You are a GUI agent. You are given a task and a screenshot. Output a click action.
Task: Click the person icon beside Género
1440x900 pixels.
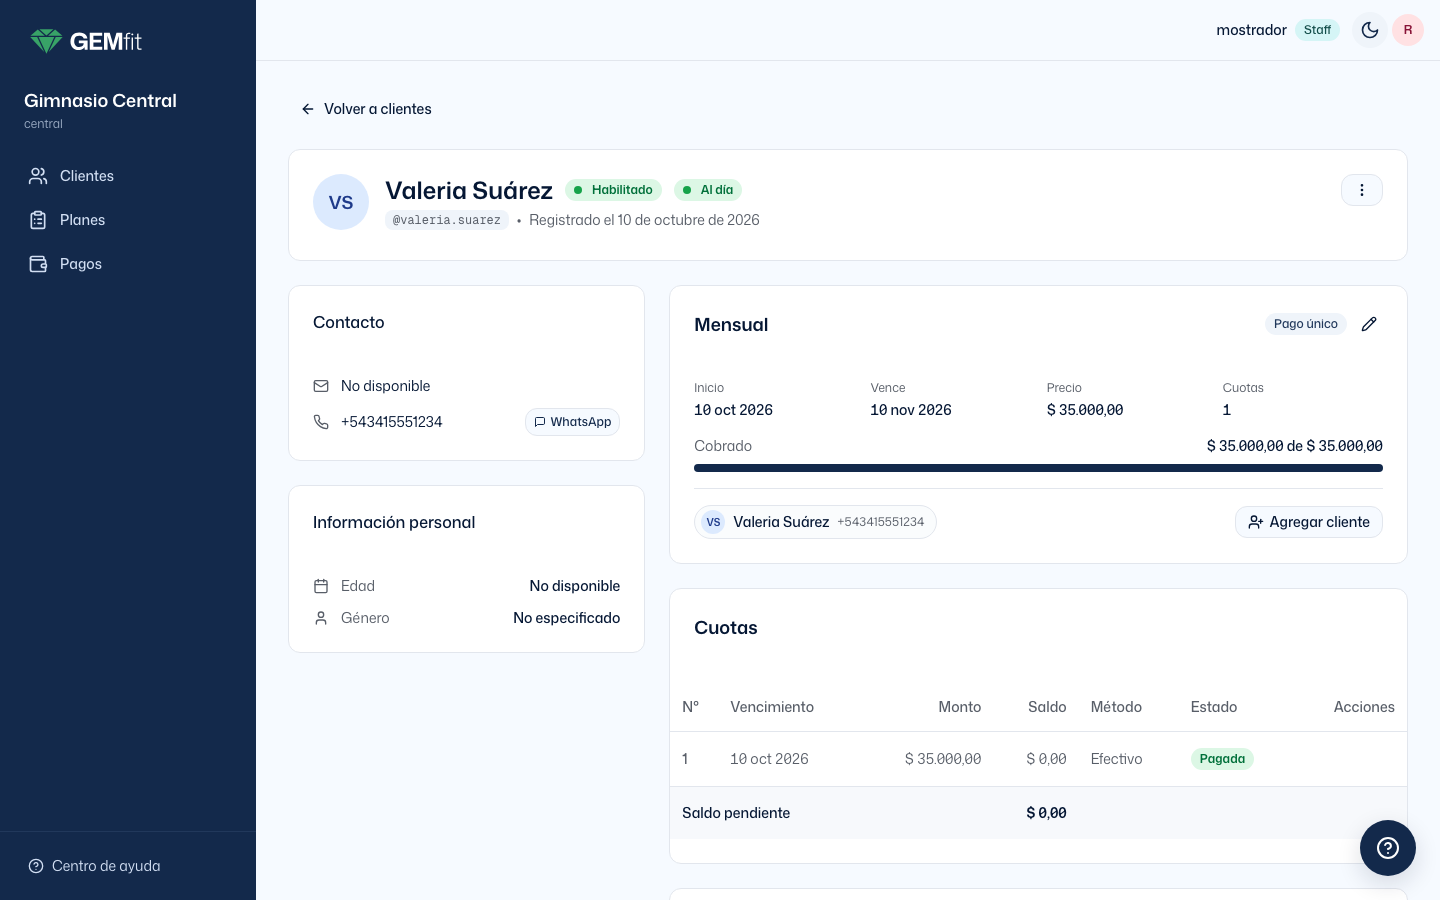[x=321, y=618]
